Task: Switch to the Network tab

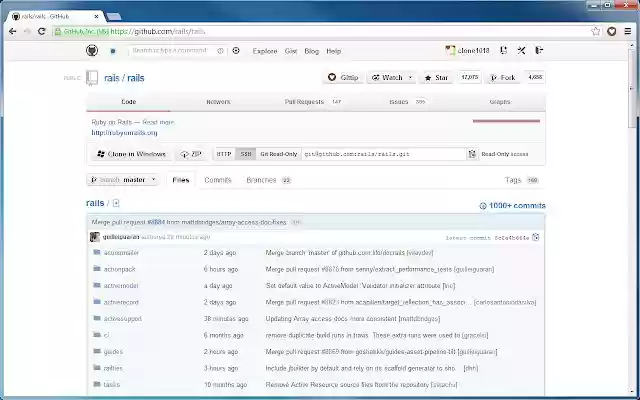Action: [x=218, y=102]
